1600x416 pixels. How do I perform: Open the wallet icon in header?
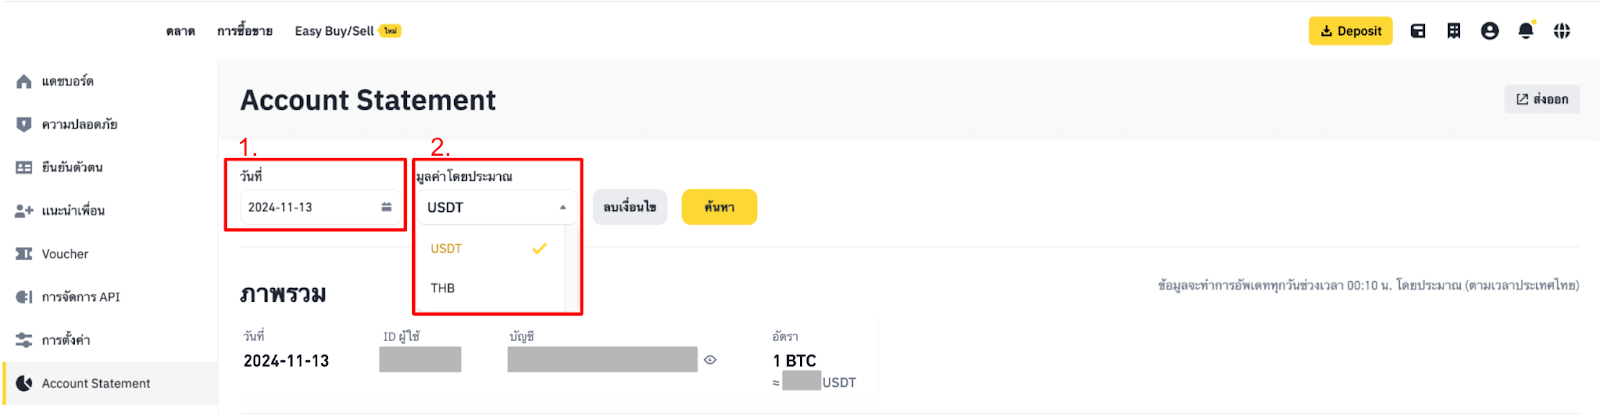[x=1418, y=31]
